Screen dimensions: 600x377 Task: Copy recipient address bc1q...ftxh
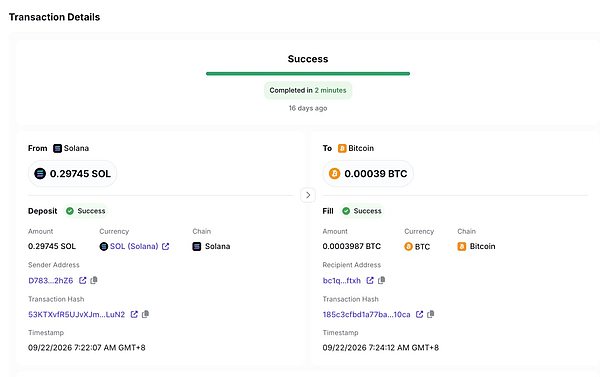[x=381, y=281]
